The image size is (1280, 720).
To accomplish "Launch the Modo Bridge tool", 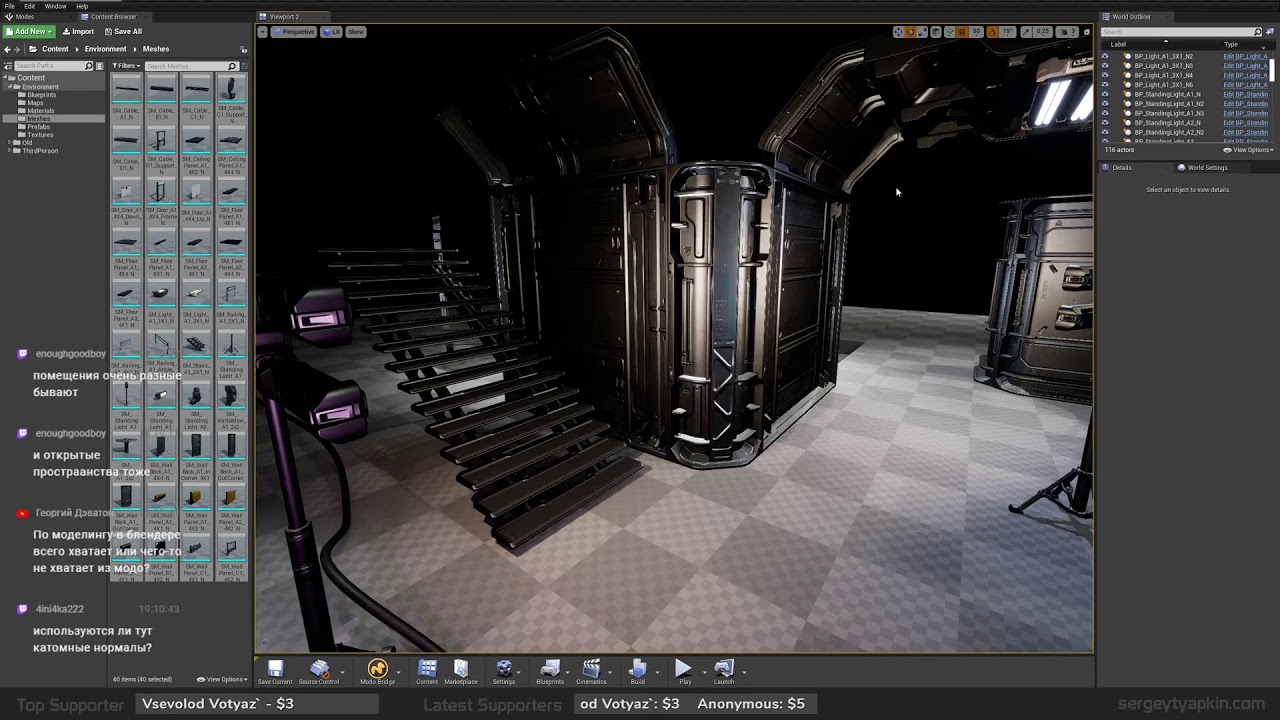I will tap(377, 672).
